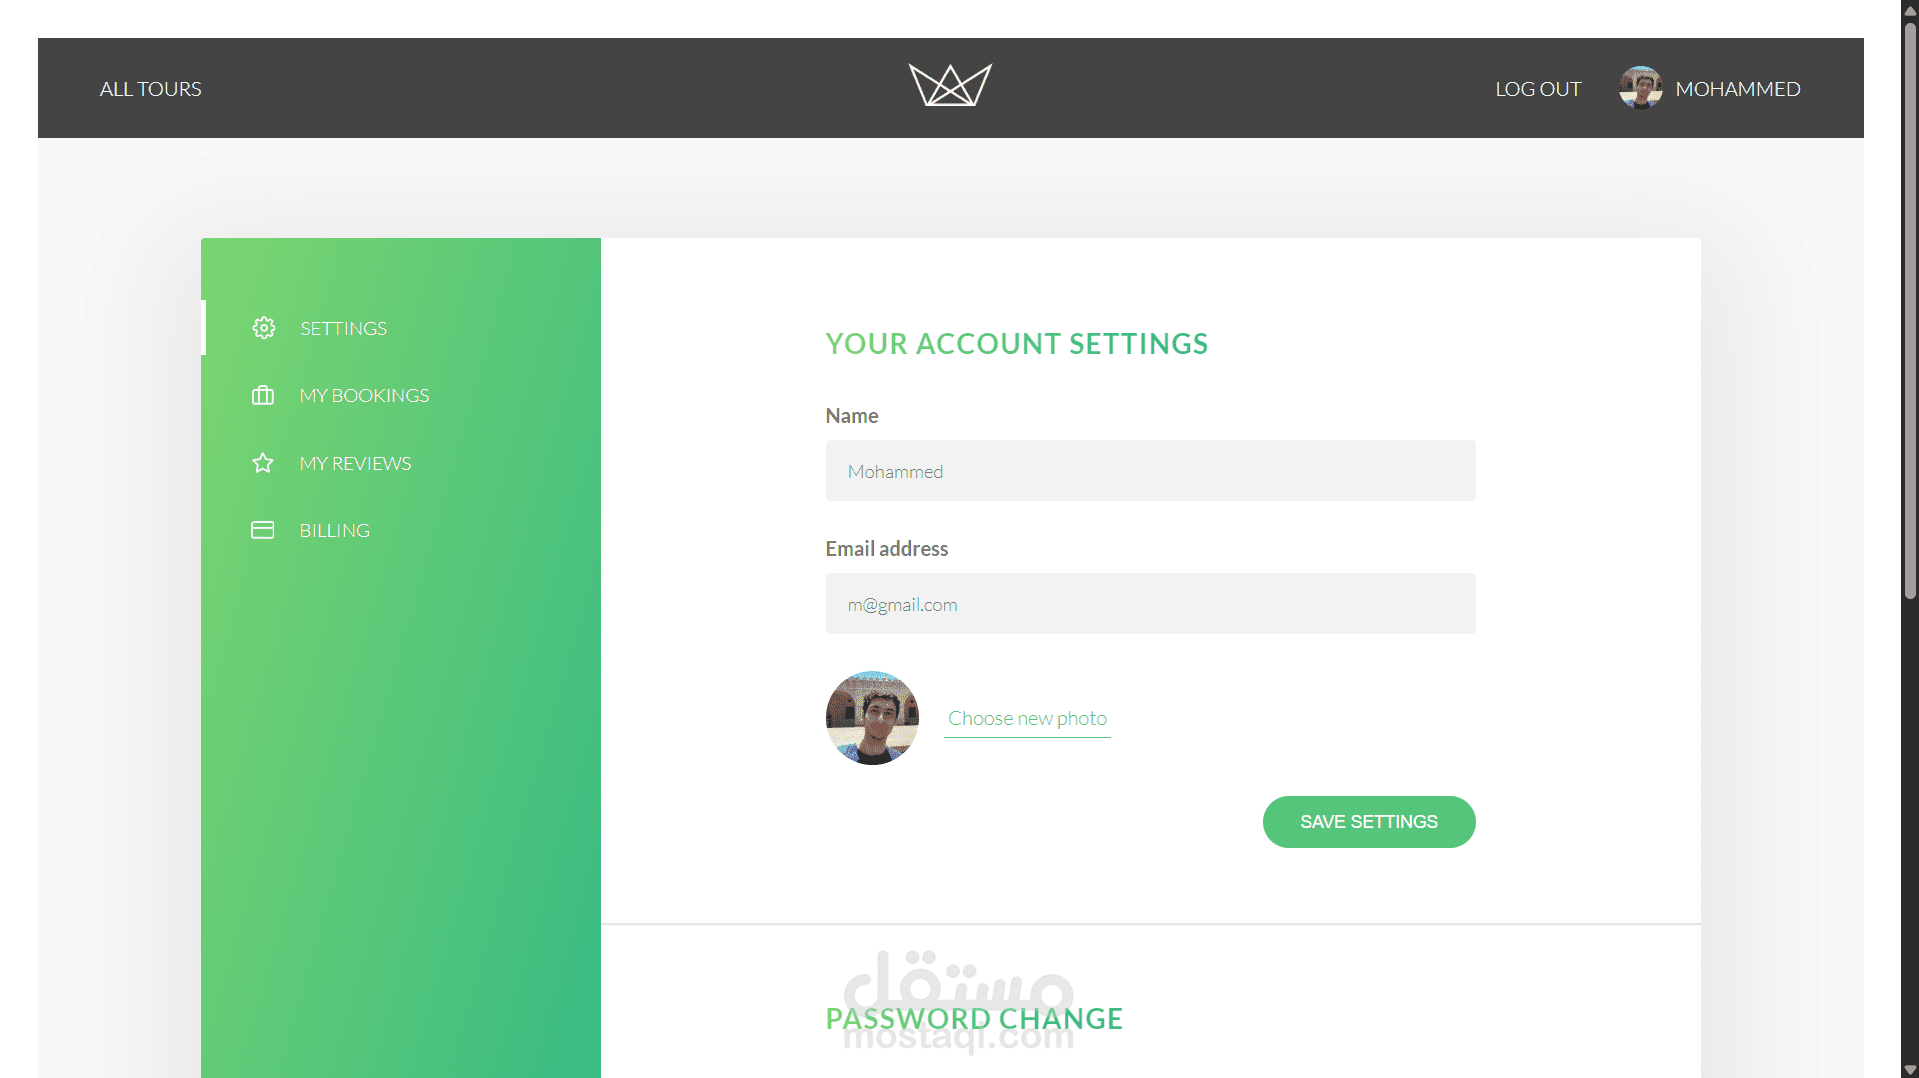Image resolution: width=1919 pixels, height=1078 pixels.
Task: Click the crown logo in header
Action: point(950,85)
